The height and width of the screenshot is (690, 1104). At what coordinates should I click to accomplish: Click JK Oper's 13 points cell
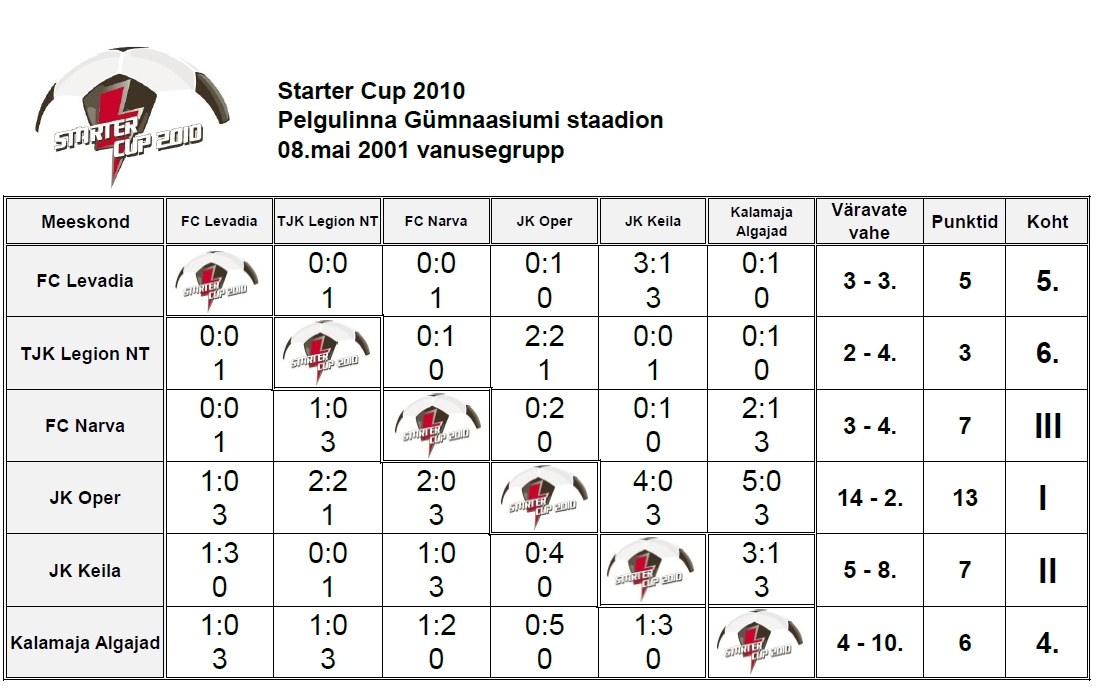(965, 498)
